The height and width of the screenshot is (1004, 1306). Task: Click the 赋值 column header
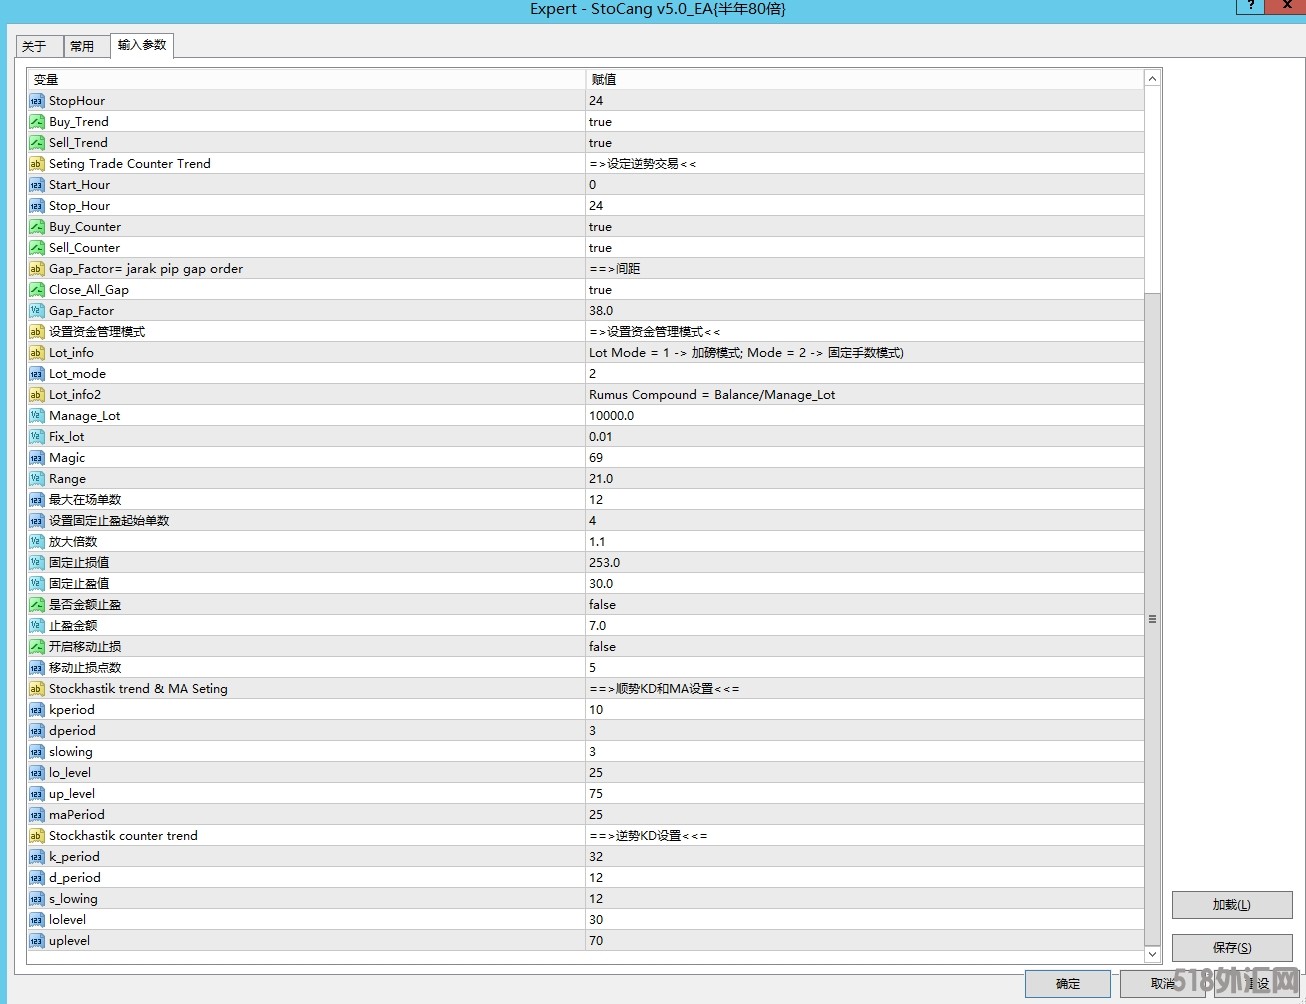click(864, 79)
